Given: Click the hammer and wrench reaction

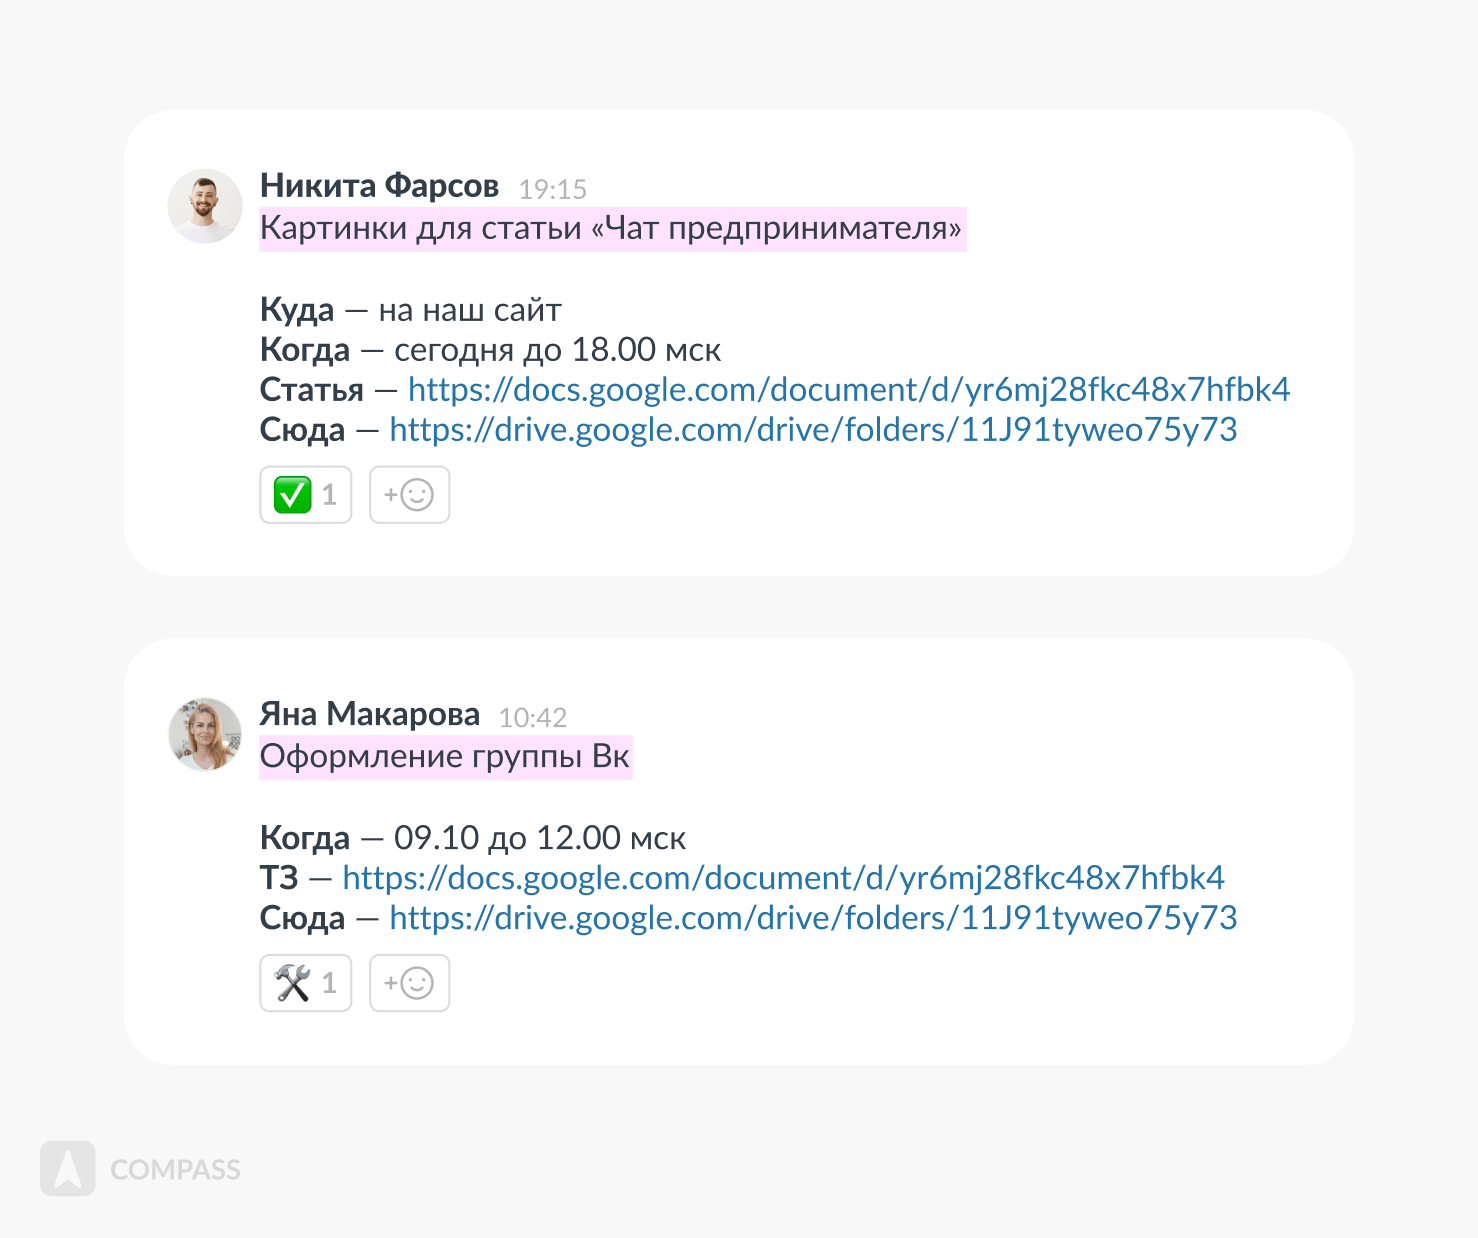Looking at the screenshot, I should click(x=305, y=983).
